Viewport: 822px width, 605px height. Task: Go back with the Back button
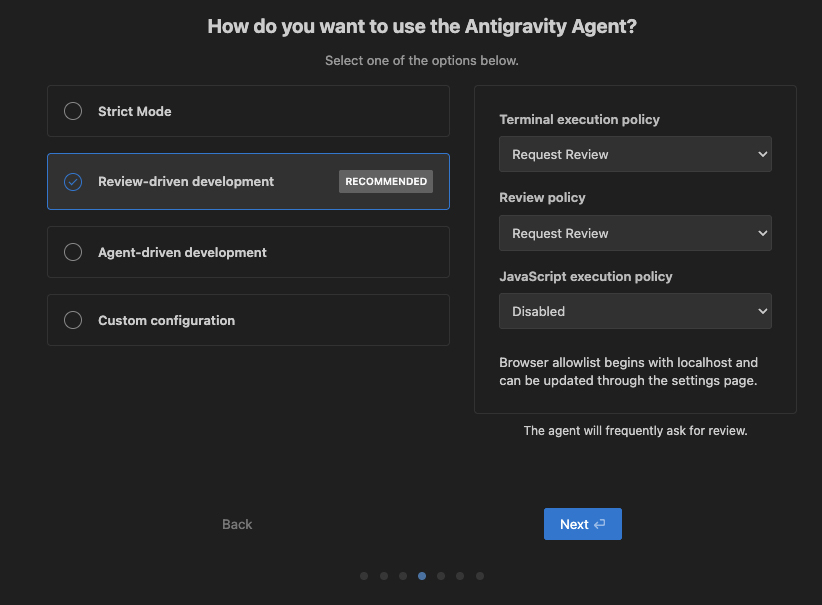tap(237, 524)
